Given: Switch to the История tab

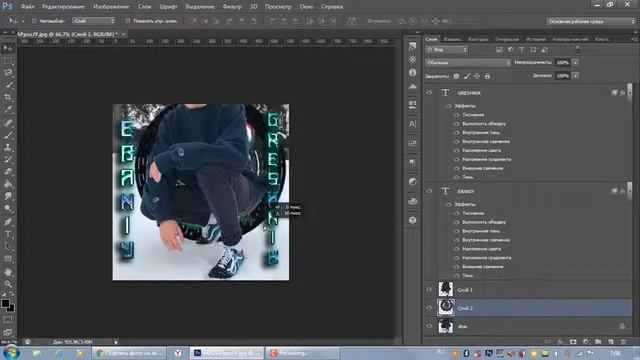Looking at the screenshot, I should (x=536, y=39).
